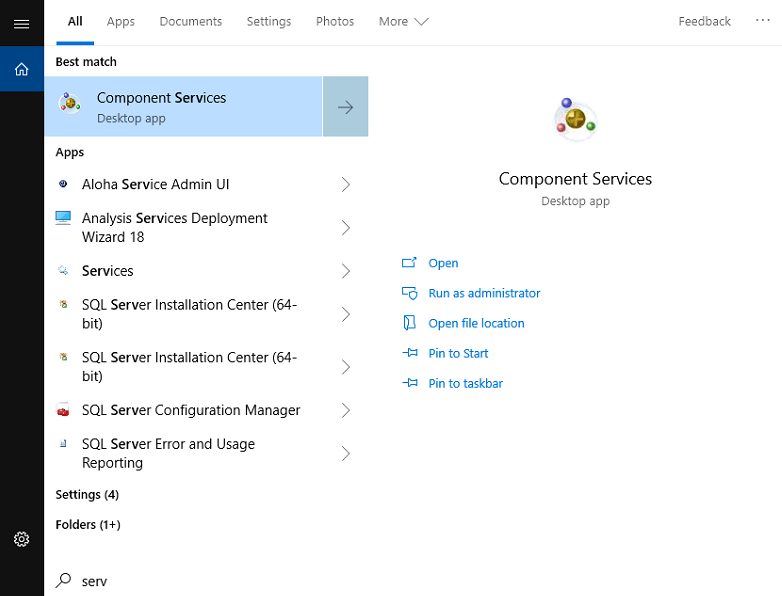Click the SQL Server Configuration Manager icon
Image resolution: width=782 pixels, height=596 pixels.
(x=63, y=409)
